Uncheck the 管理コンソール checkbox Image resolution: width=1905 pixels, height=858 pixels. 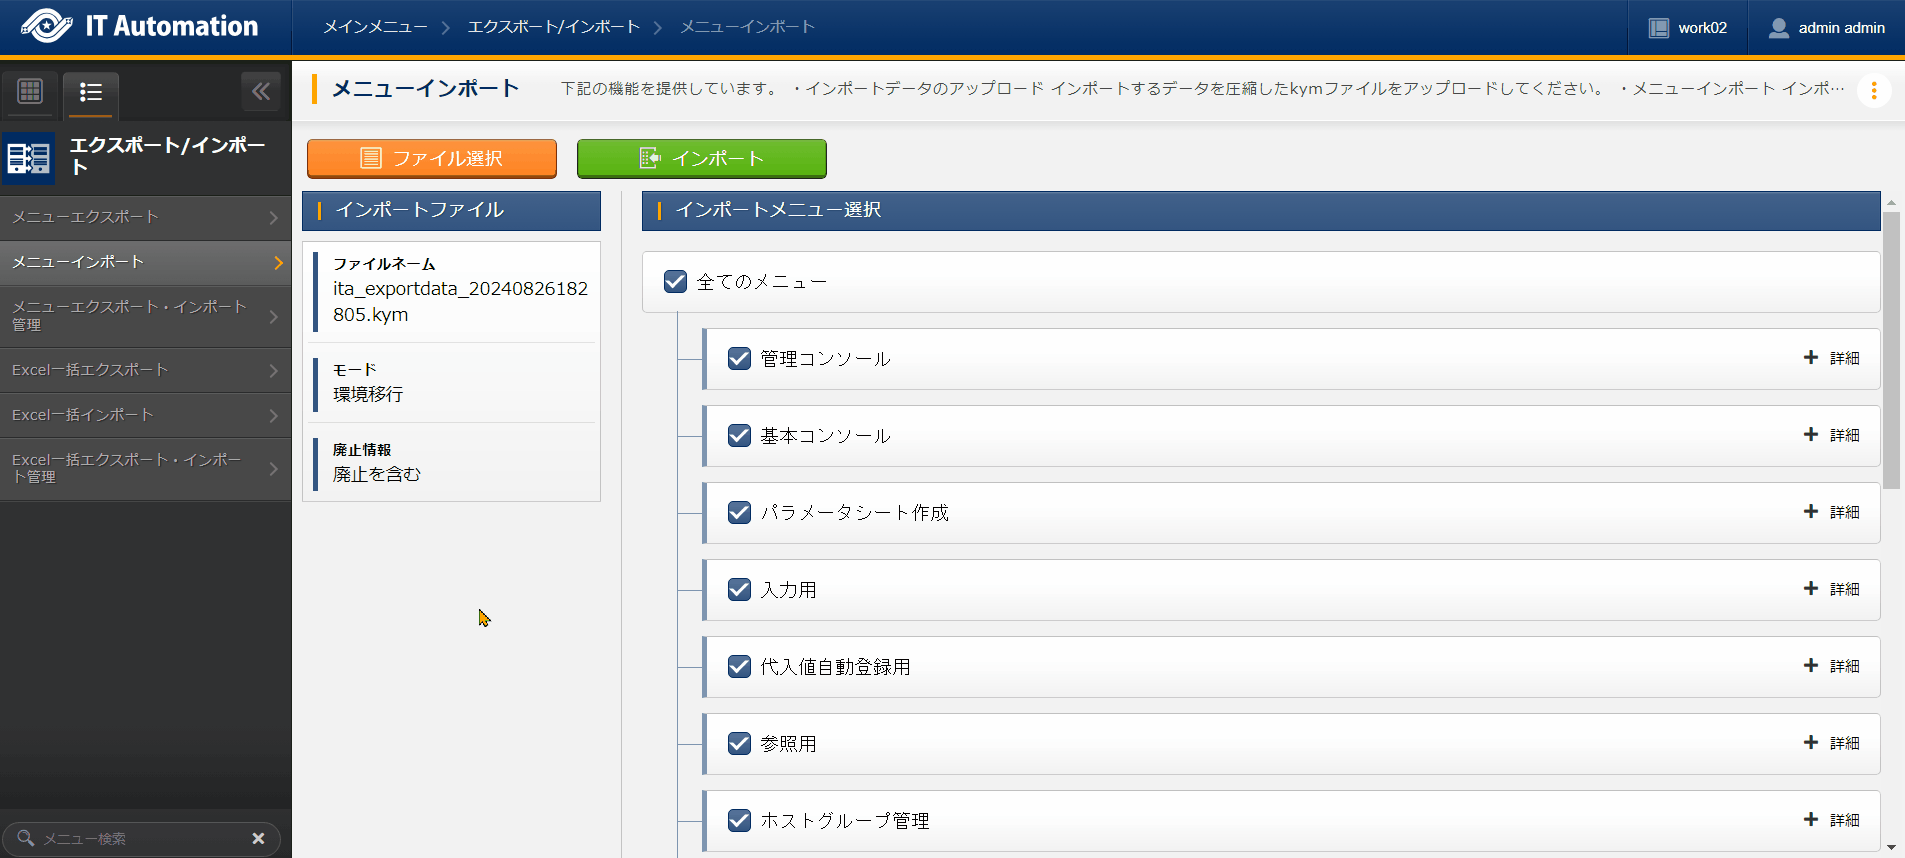(x=740, y=359)
